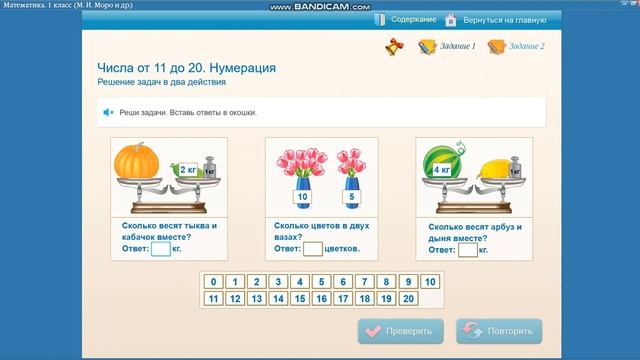Click the Задание 1 notebook icon
640x360 pixels.
[x=427, y=47]
